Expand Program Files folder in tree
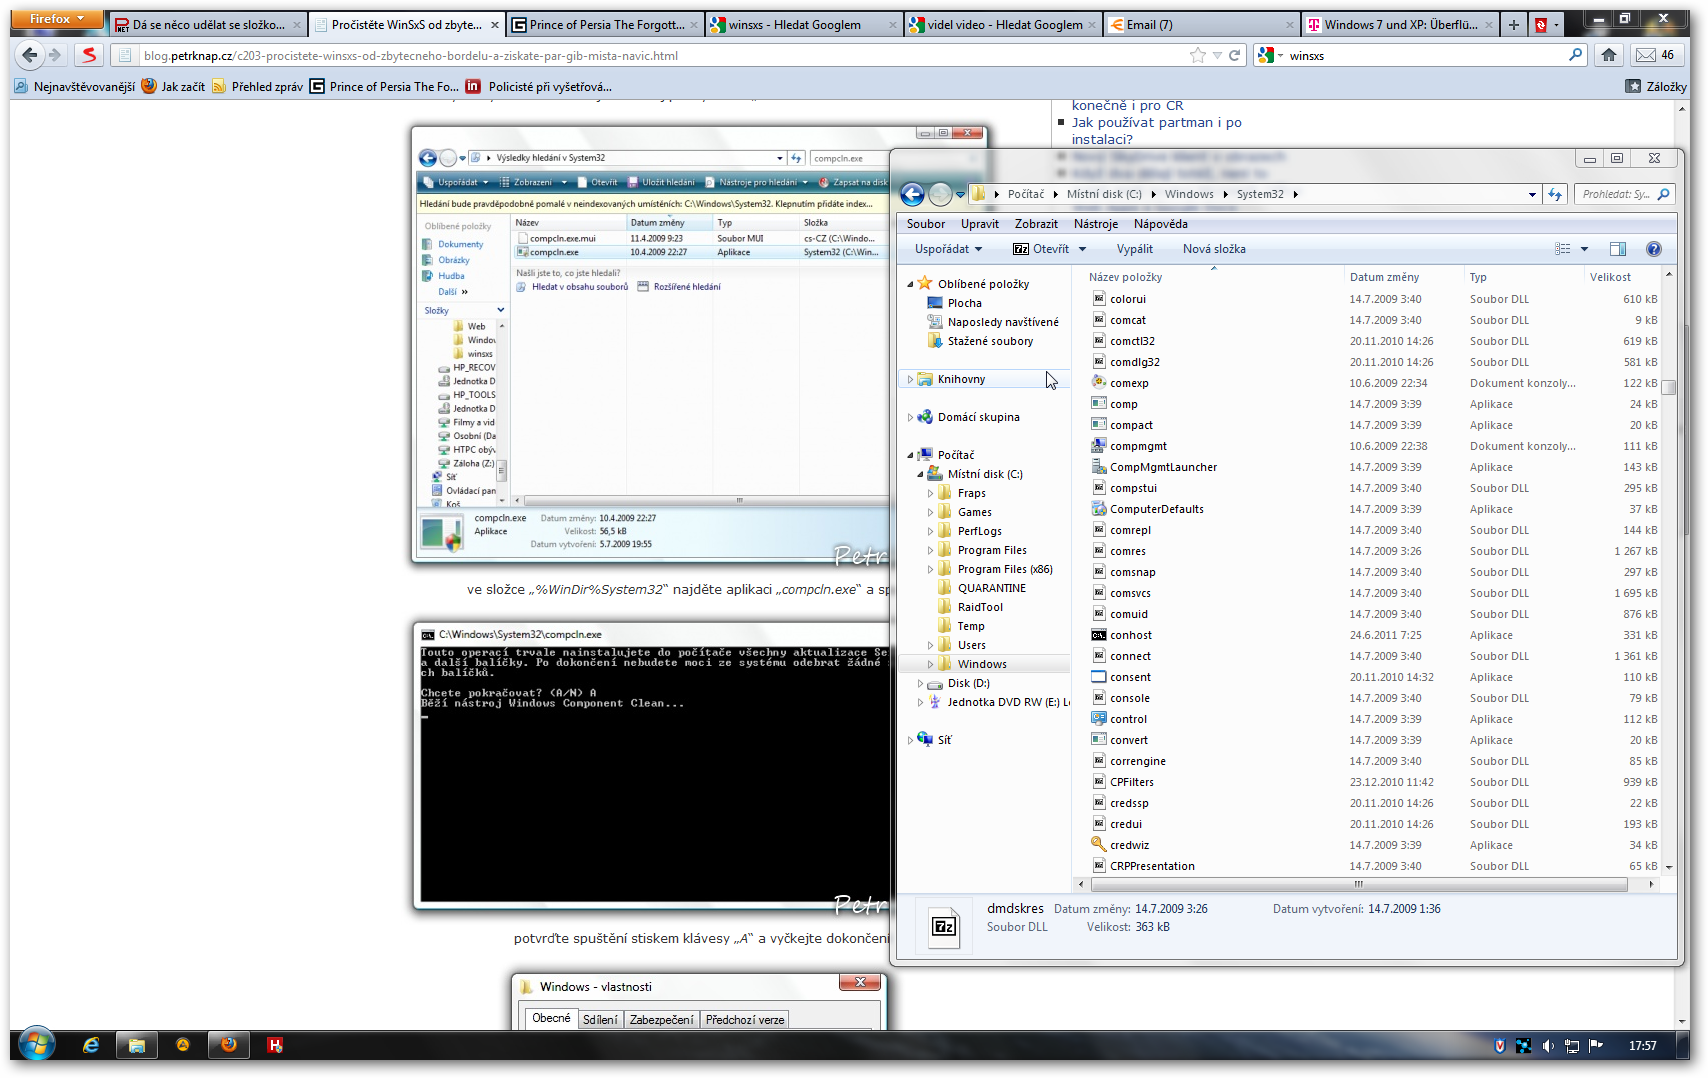Viewport: 1708px width, 1078px height. click(930, 551)
